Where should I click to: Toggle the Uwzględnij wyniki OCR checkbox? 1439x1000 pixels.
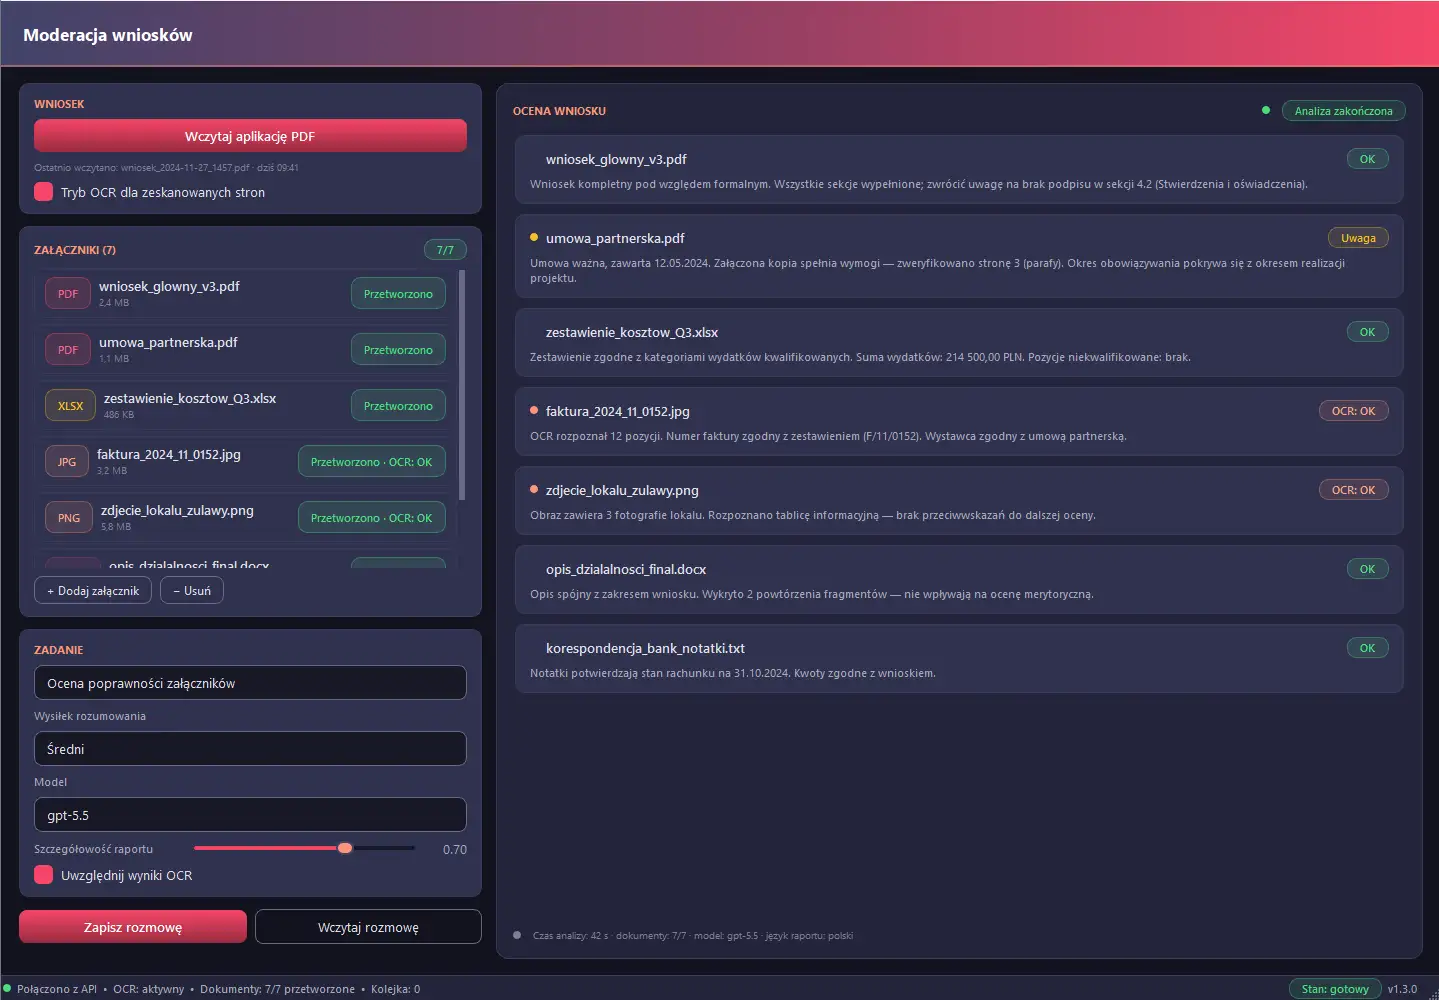pyautogui.click(x=44, y=875)
